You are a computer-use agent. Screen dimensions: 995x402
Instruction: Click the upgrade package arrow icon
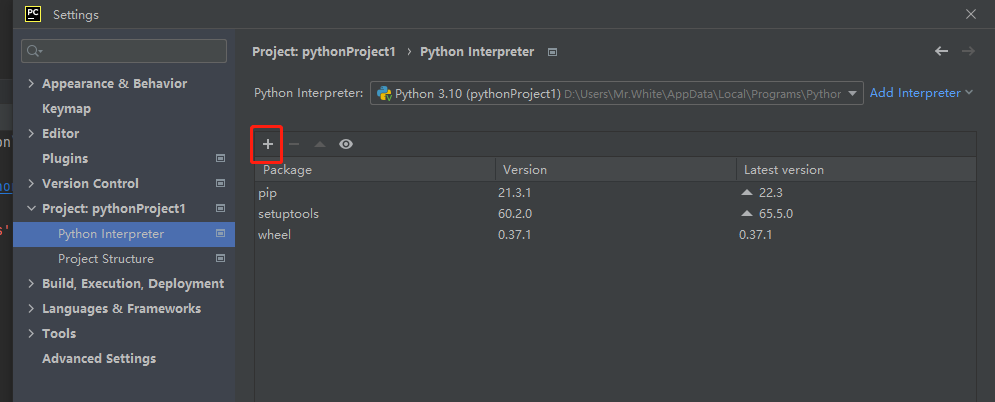(x=320, y=144)
